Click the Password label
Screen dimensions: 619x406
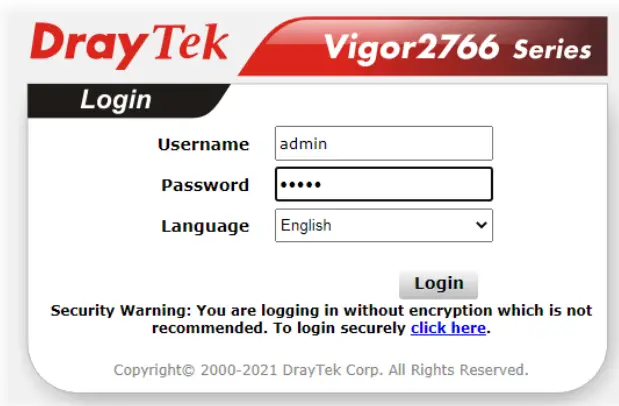pos(205,185)
